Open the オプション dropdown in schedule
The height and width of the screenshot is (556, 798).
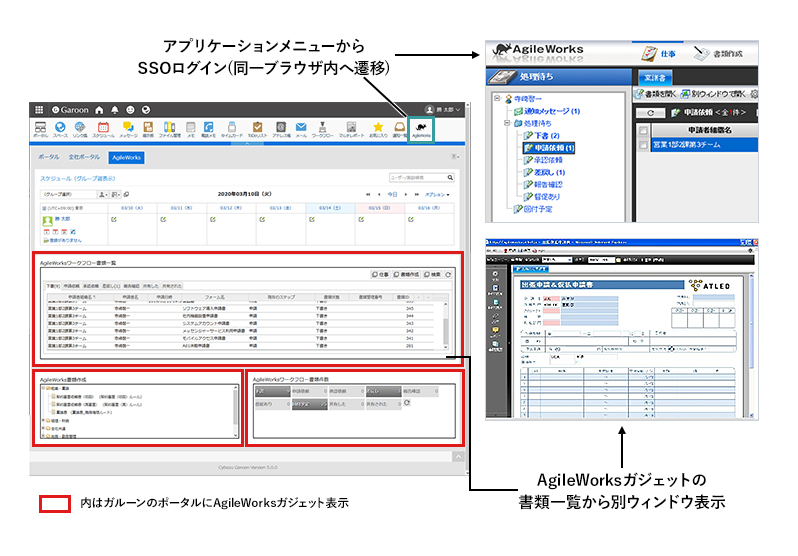(437, 194)
